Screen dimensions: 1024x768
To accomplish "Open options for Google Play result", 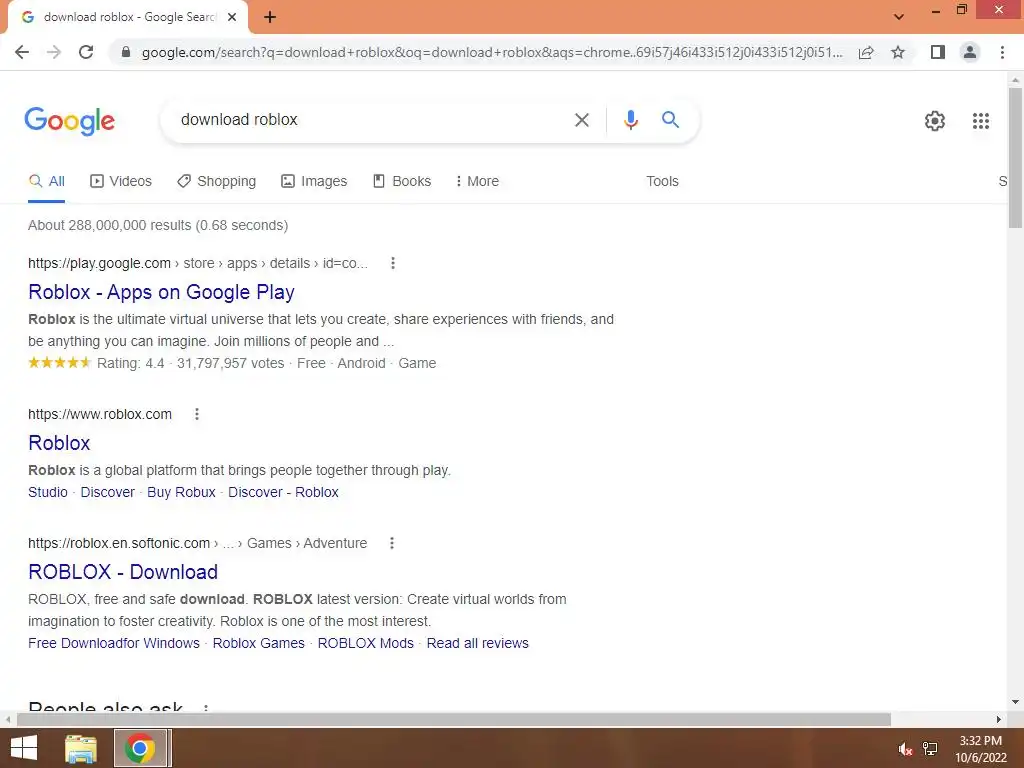I will 392,263.
